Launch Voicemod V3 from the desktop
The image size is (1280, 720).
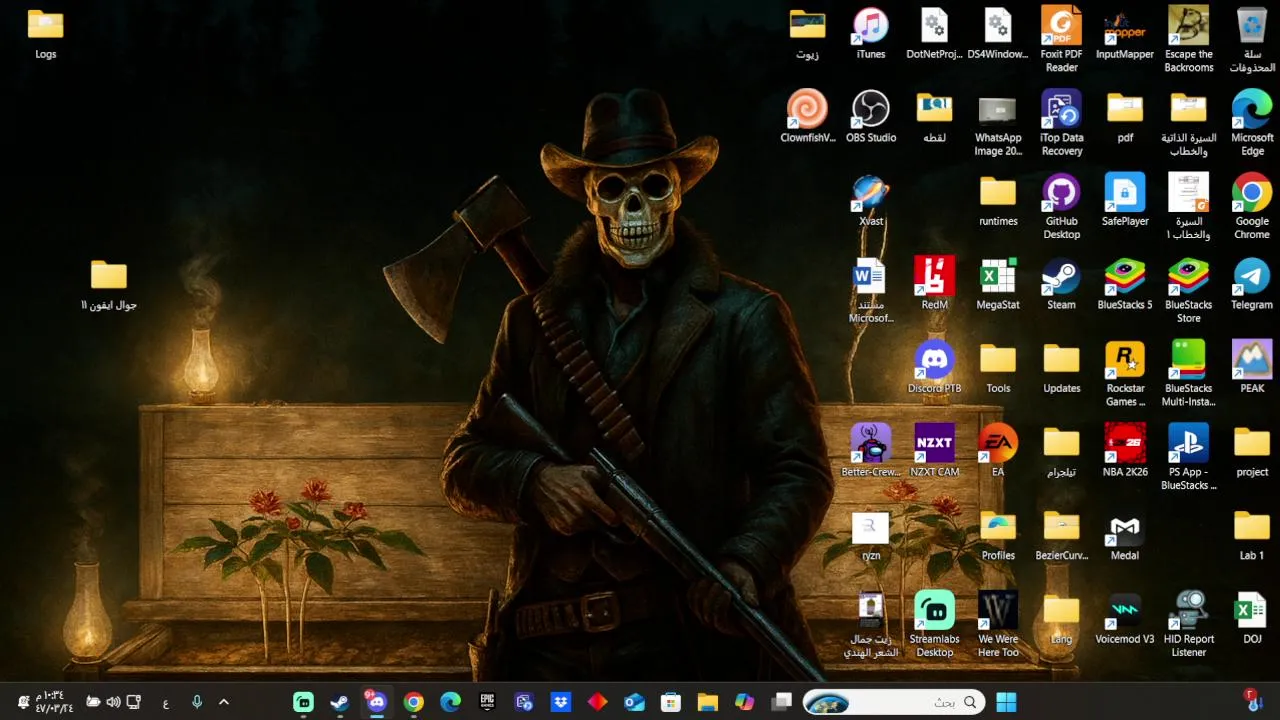(1124, 618)
